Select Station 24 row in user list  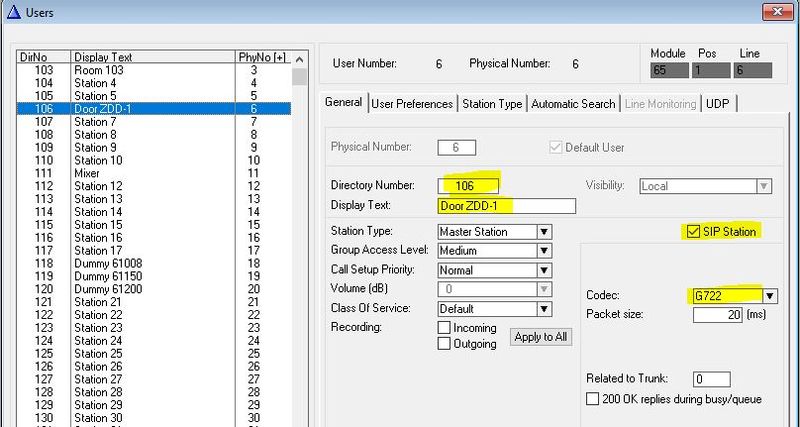point(154,341)
